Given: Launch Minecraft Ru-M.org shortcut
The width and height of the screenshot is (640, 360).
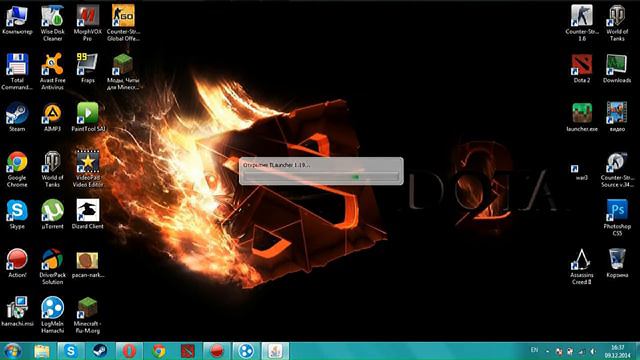Looking at the screenshot, I should pyautogui.click(x=87, y=315).
